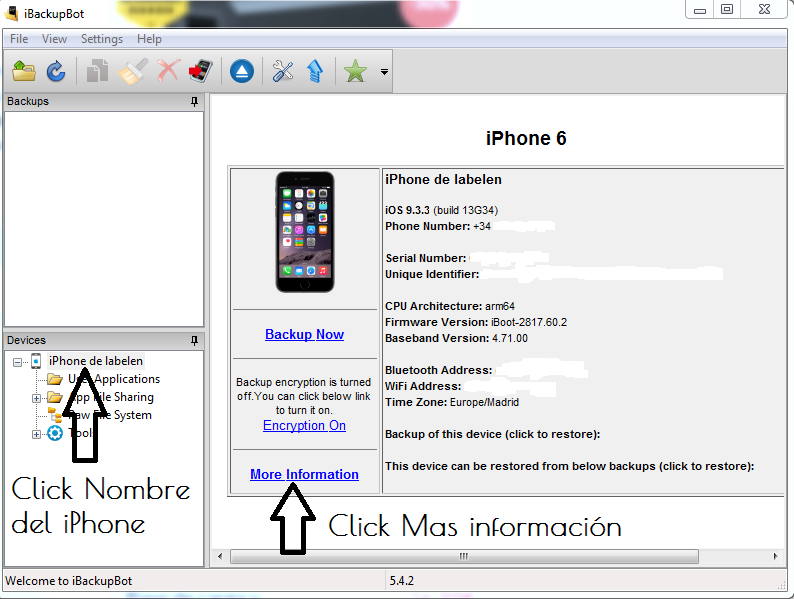Click the red X delete icon
The image size is (794, 599).
click(x=168, y=71)
